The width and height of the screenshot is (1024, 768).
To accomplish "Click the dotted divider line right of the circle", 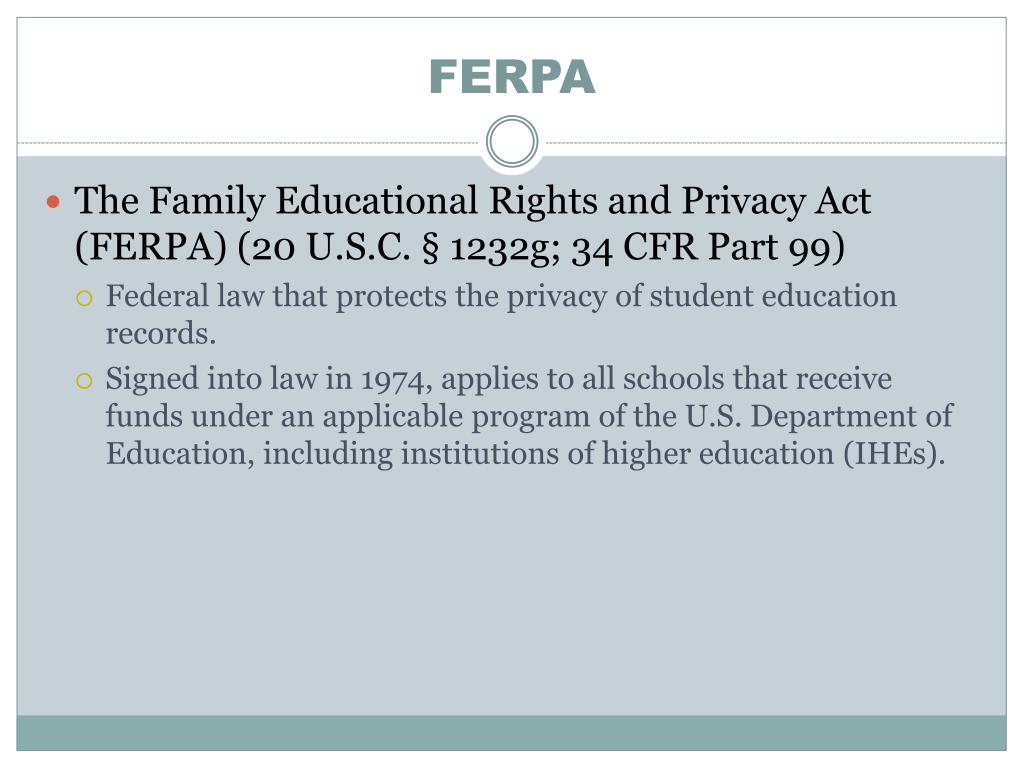I will pyautogui.click(x=775, y=142).
